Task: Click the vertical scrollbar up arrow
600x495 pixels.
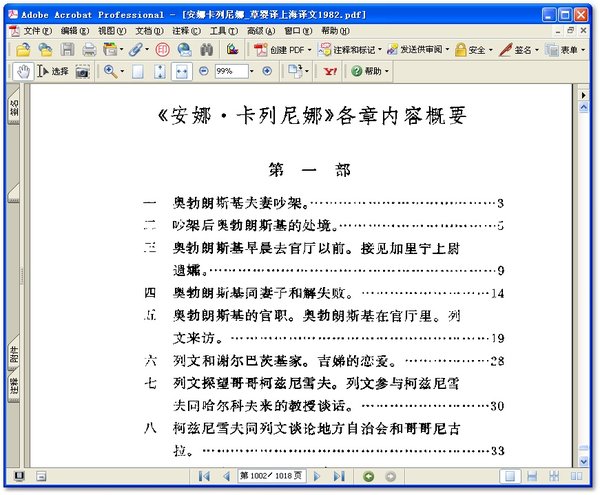Action: tap(584, 107)
